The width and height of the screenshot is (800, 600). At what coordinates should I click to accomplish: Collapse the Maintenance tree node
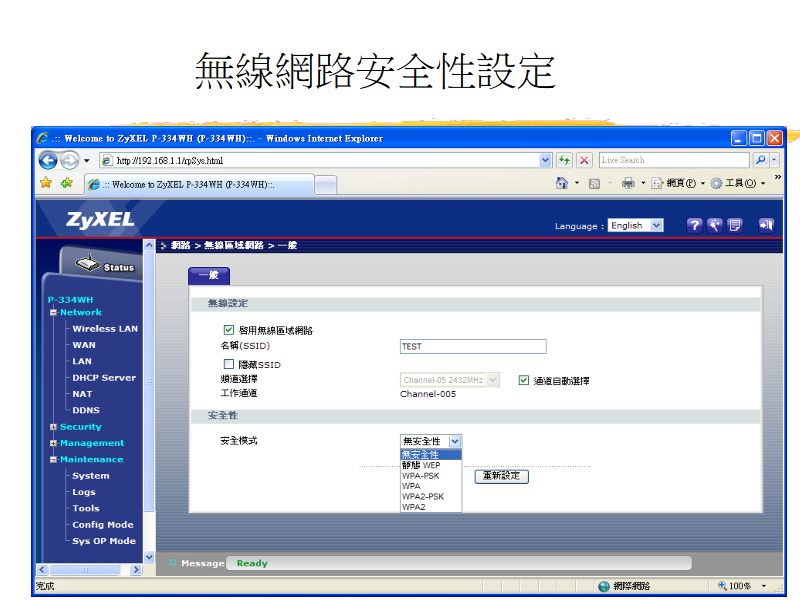53,459
